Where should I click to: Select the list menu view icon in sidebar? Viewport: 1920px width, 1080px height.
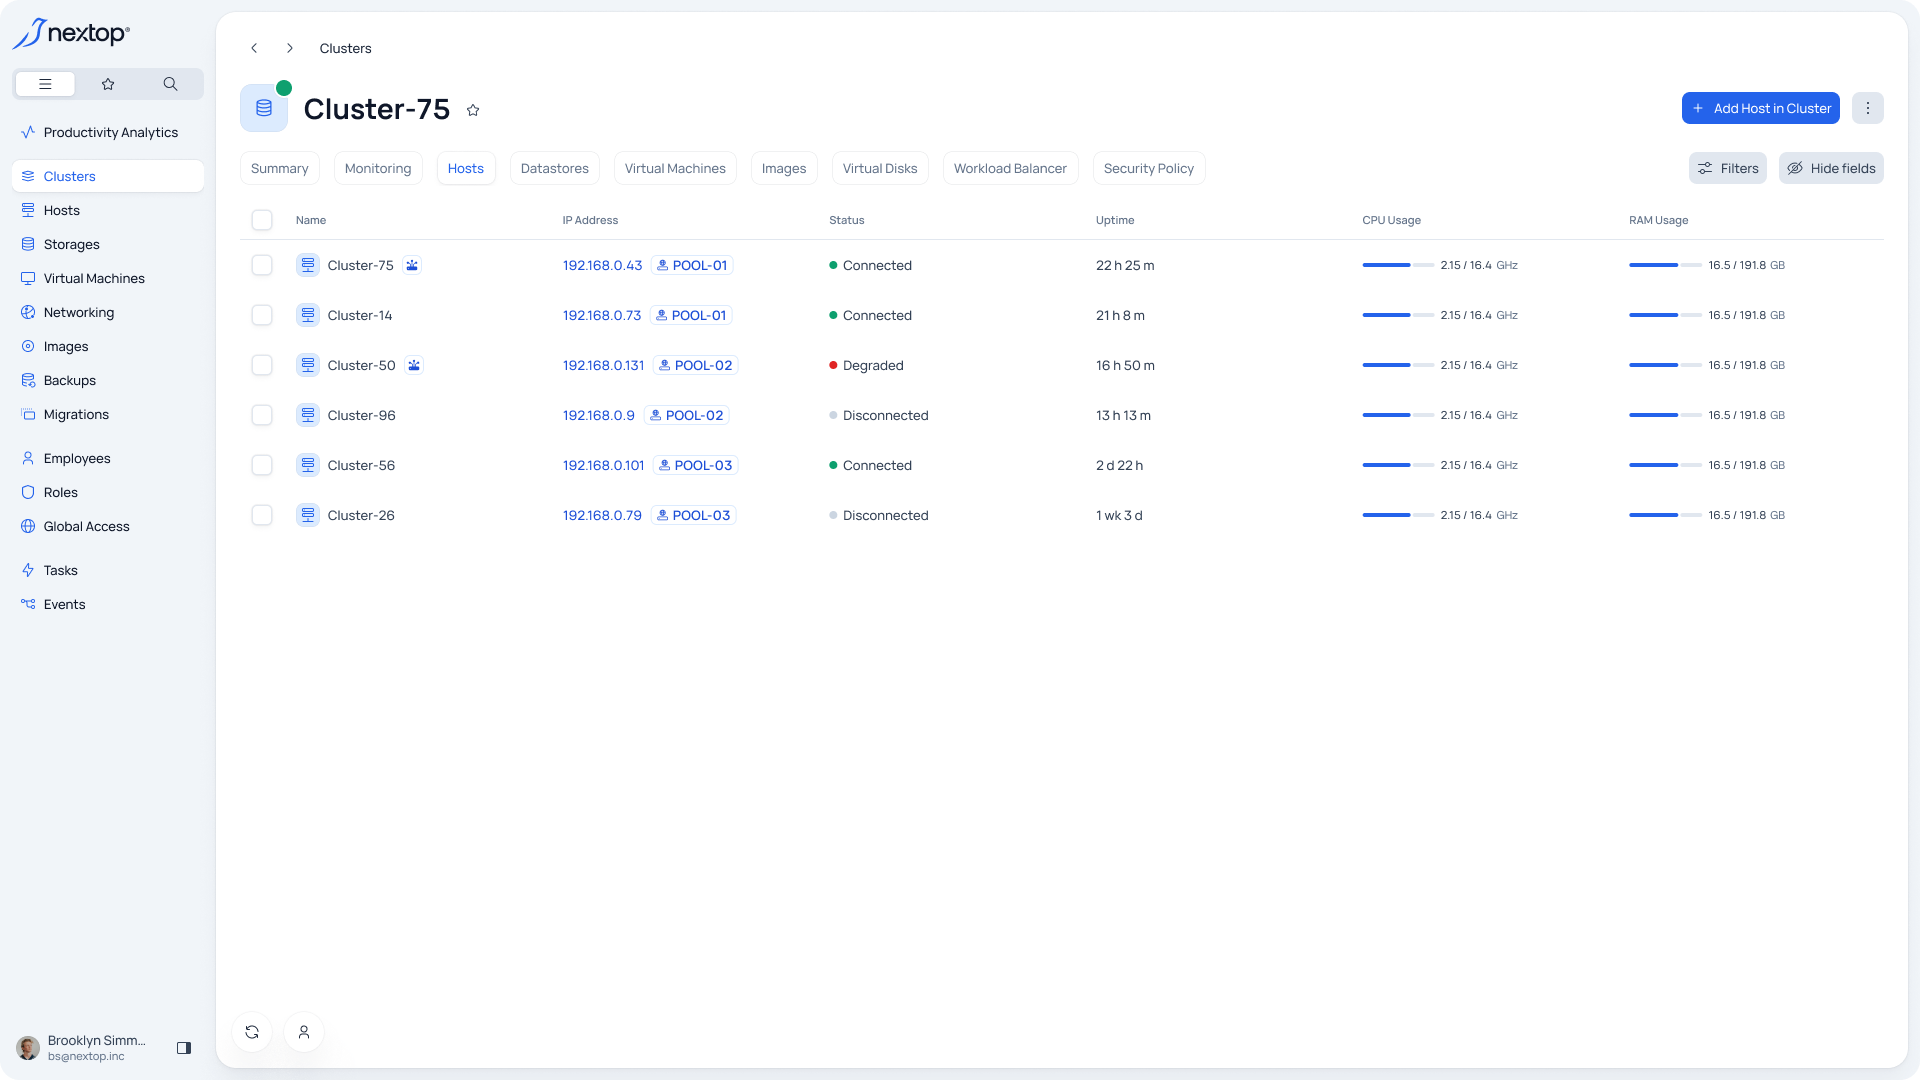[45, 84]
